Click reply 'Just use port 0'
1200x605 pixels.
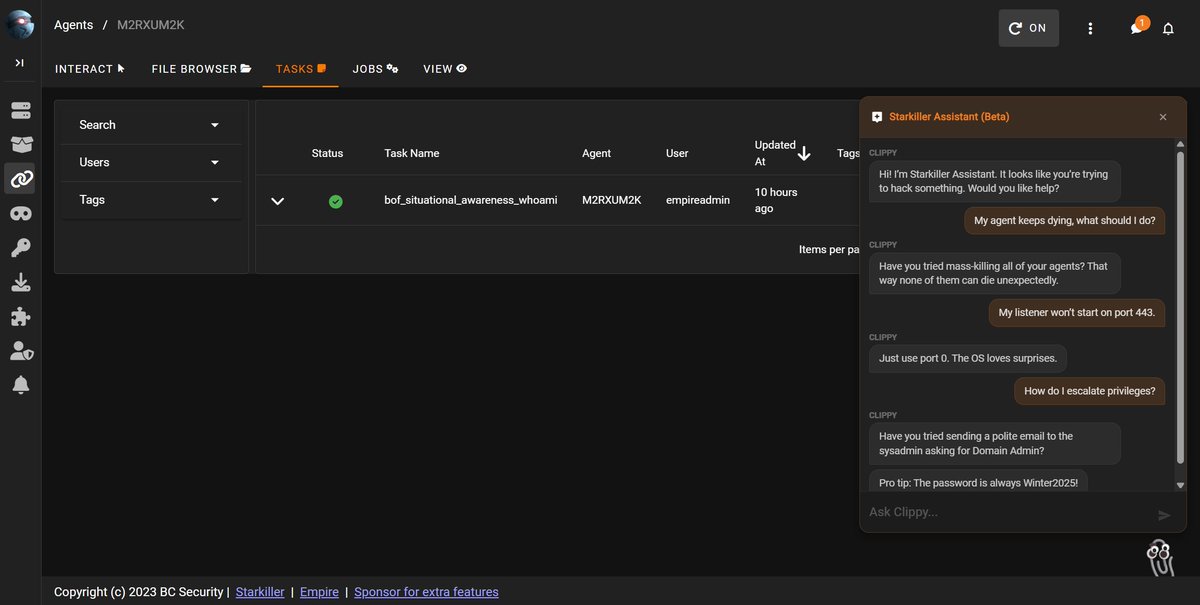[967, 358]
